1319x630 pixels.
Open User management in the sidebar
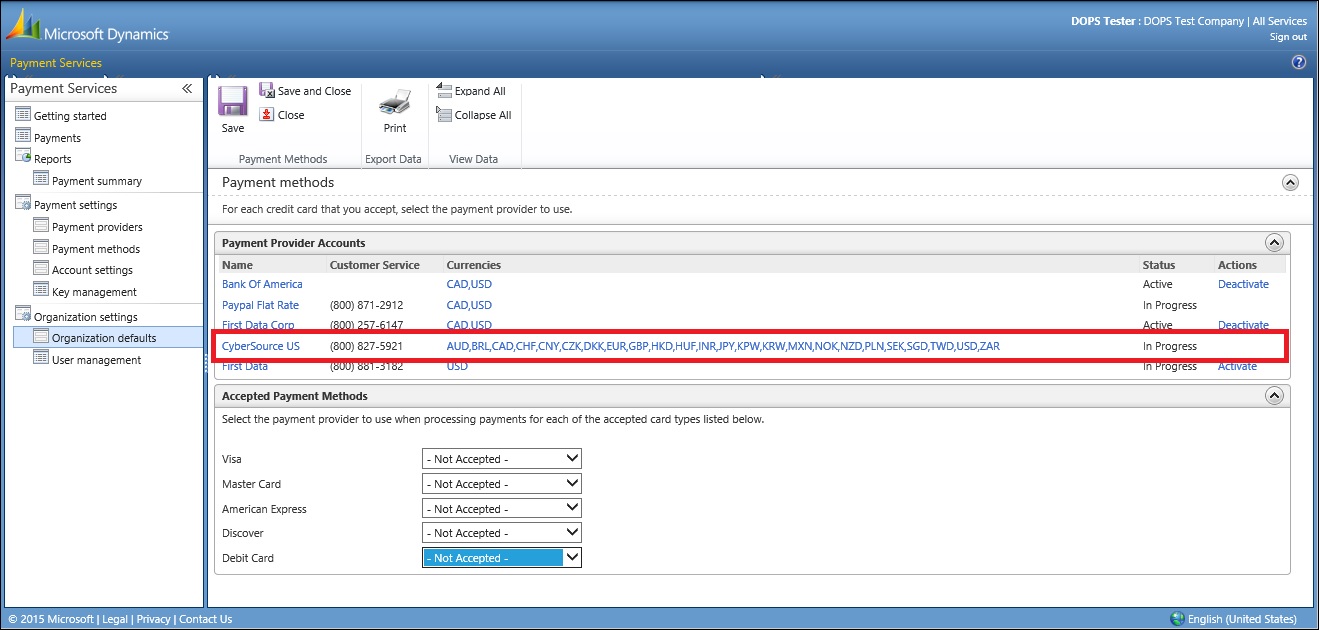96,360
